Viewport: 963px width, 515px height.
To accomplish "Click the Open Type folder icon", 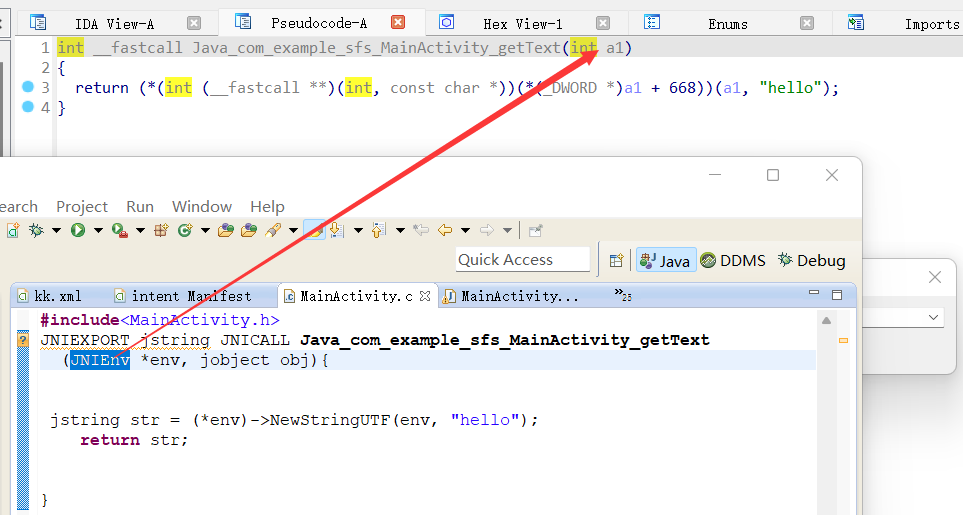I will [x=226, y=231].
